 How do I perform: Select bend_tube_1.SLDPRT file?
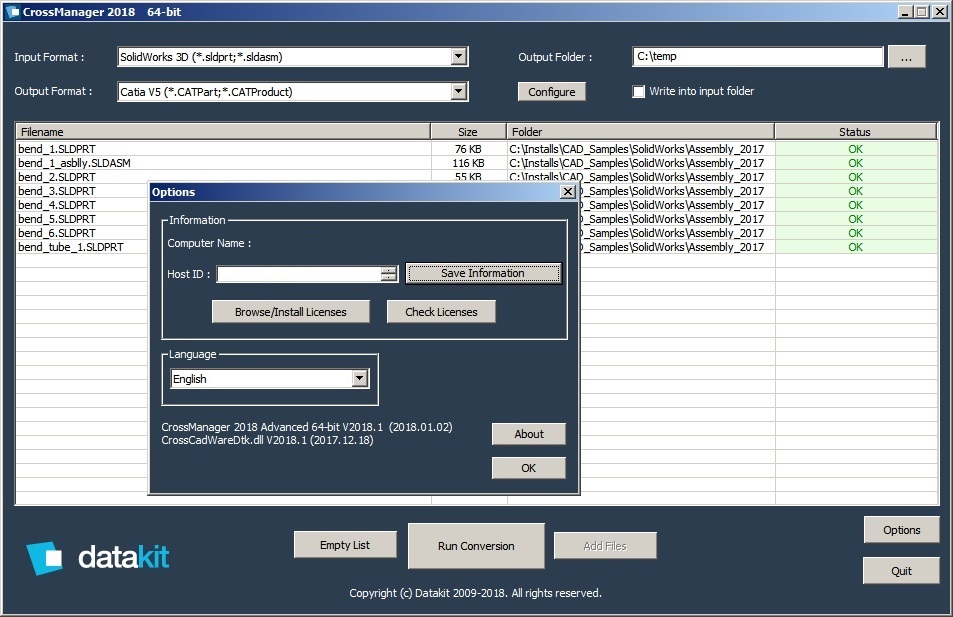coord(71,247)
